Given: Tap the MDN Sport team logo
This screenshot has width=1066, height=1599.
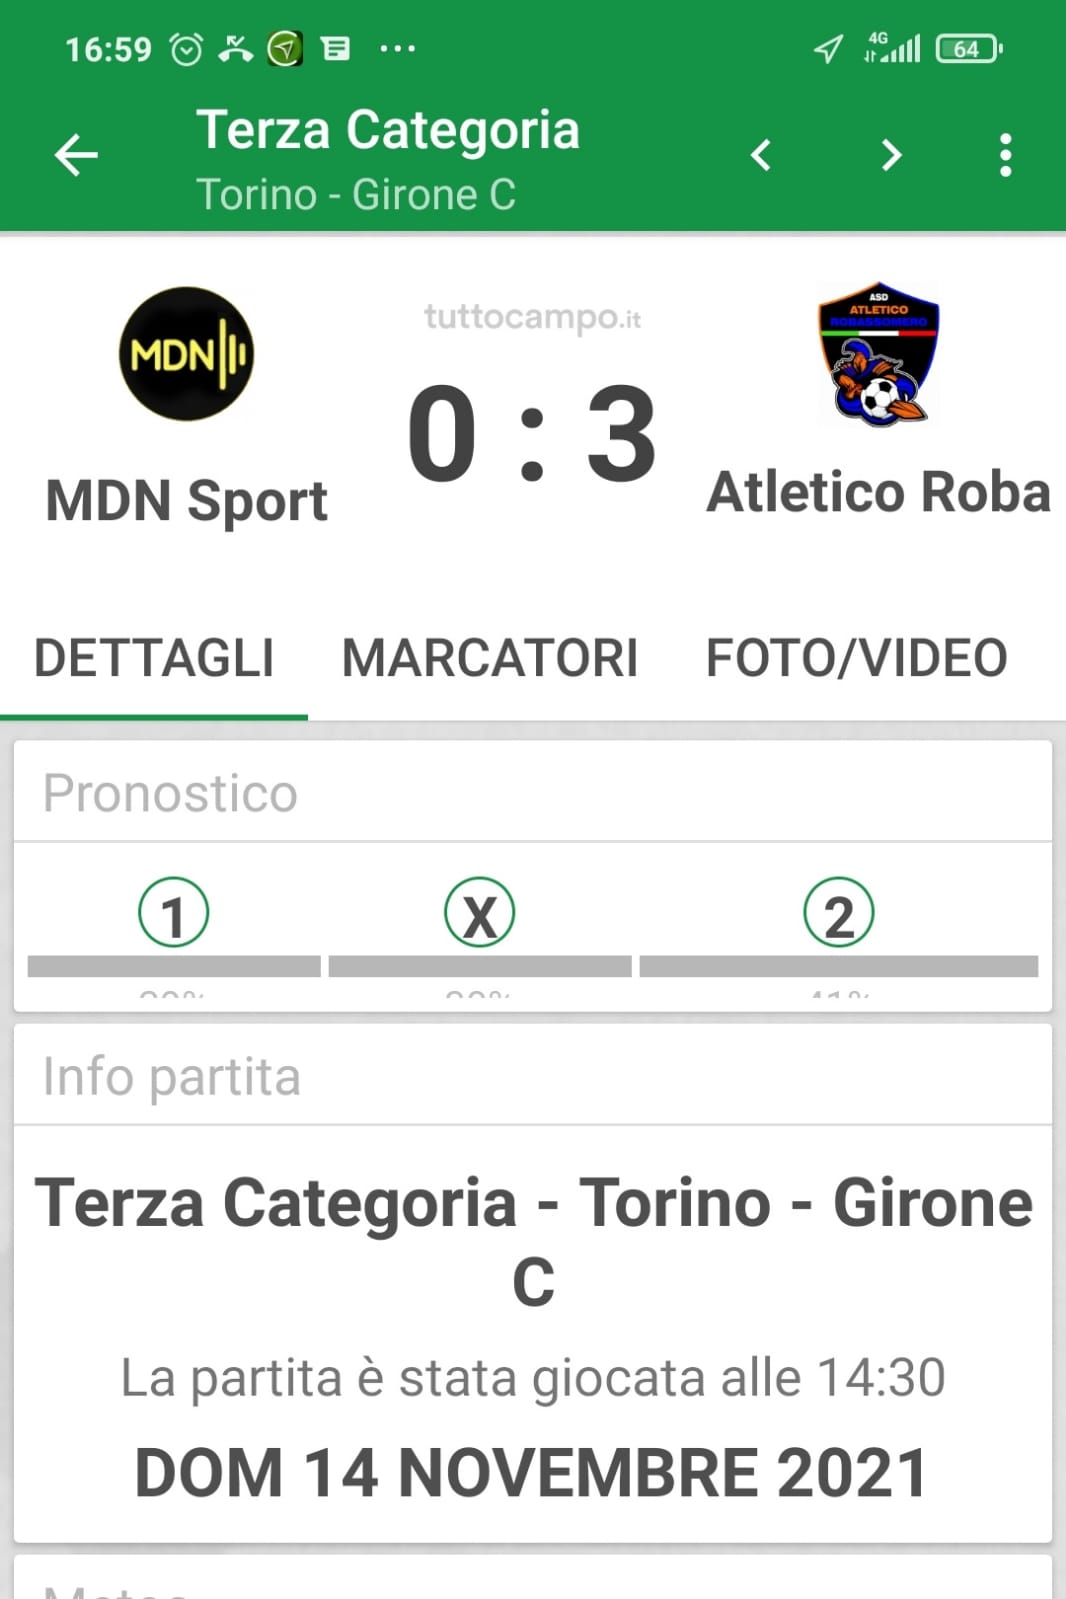Looking at the screenshot, I should 187,354.
